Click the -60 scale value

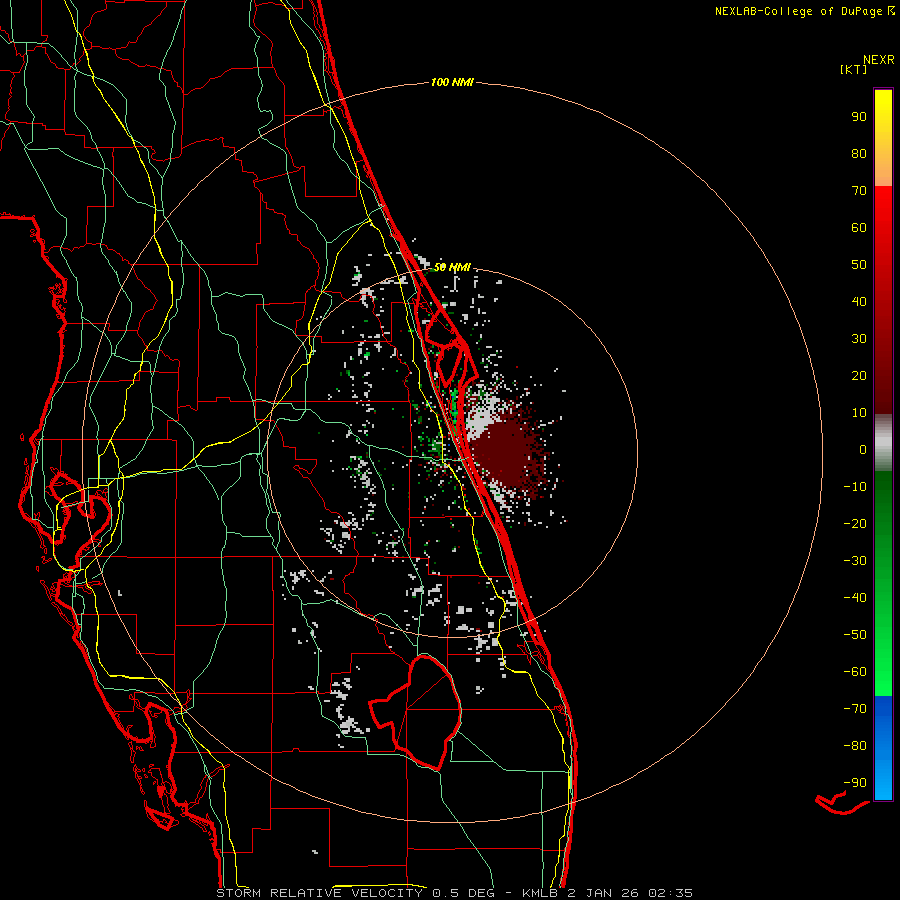pos(855,672)
